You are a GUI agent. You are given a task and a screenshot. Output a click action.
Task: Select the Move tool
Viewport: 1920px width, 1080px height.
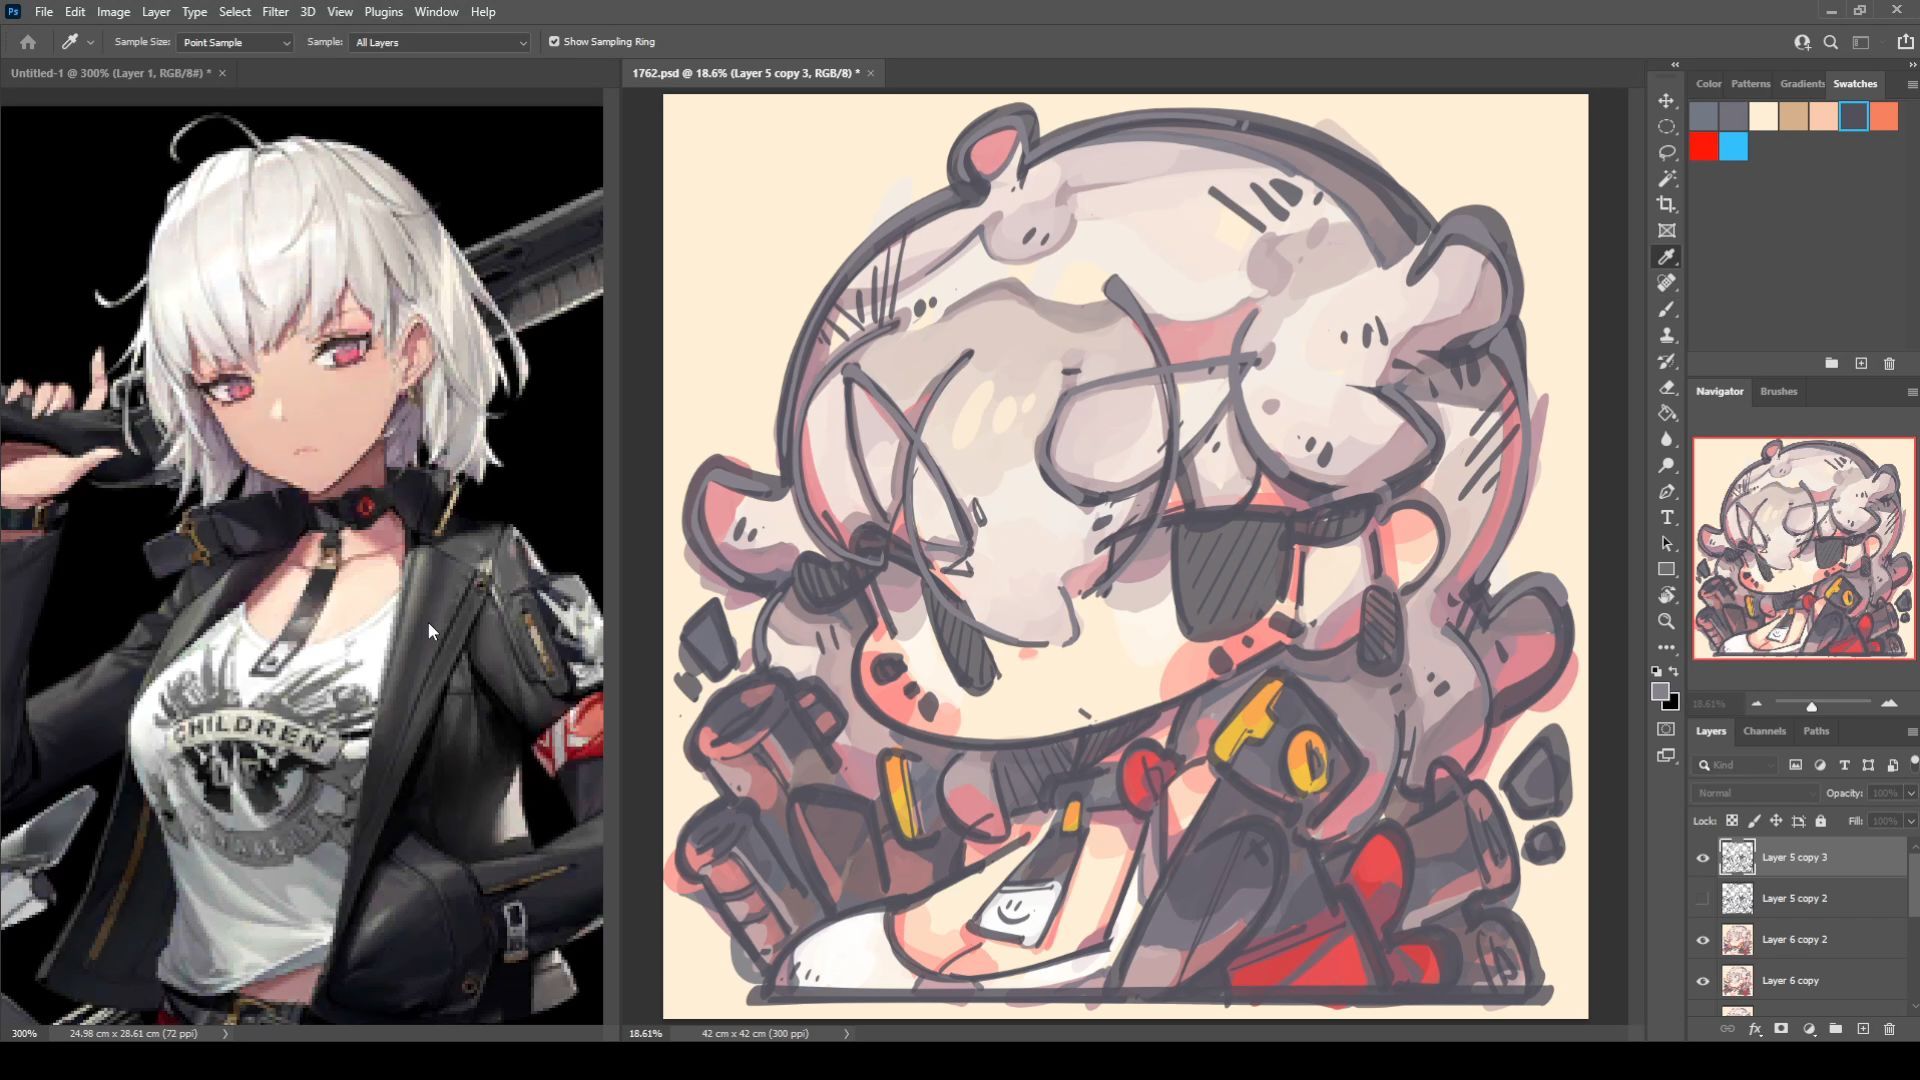tap(1667, 101)
